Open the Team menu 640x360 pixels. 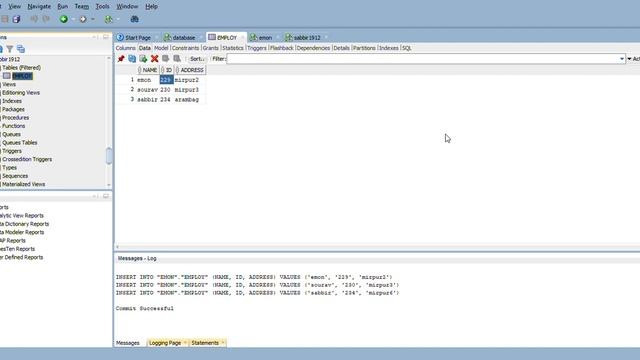point(82,7)
